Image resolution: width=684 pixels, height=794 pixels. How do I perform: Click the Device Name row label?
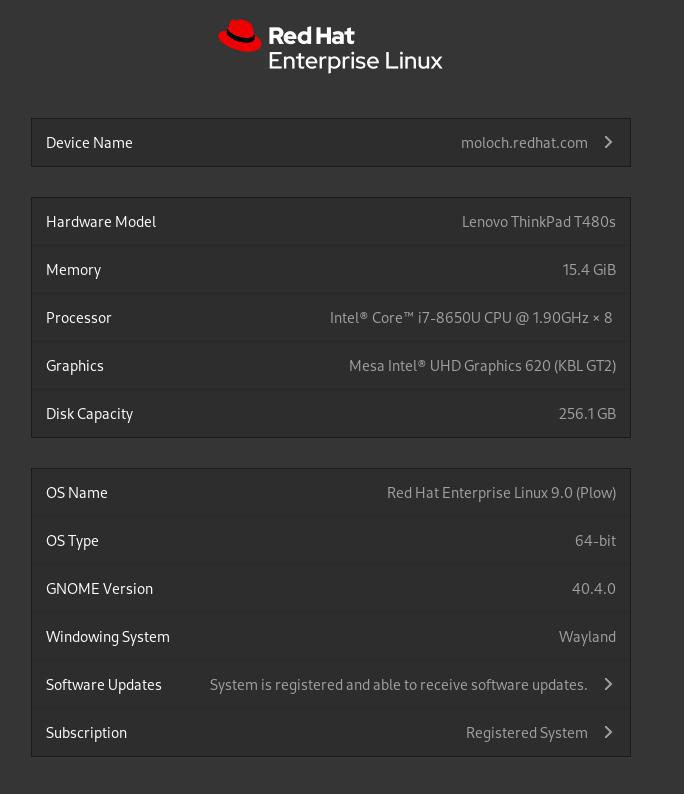click(89, 143)
